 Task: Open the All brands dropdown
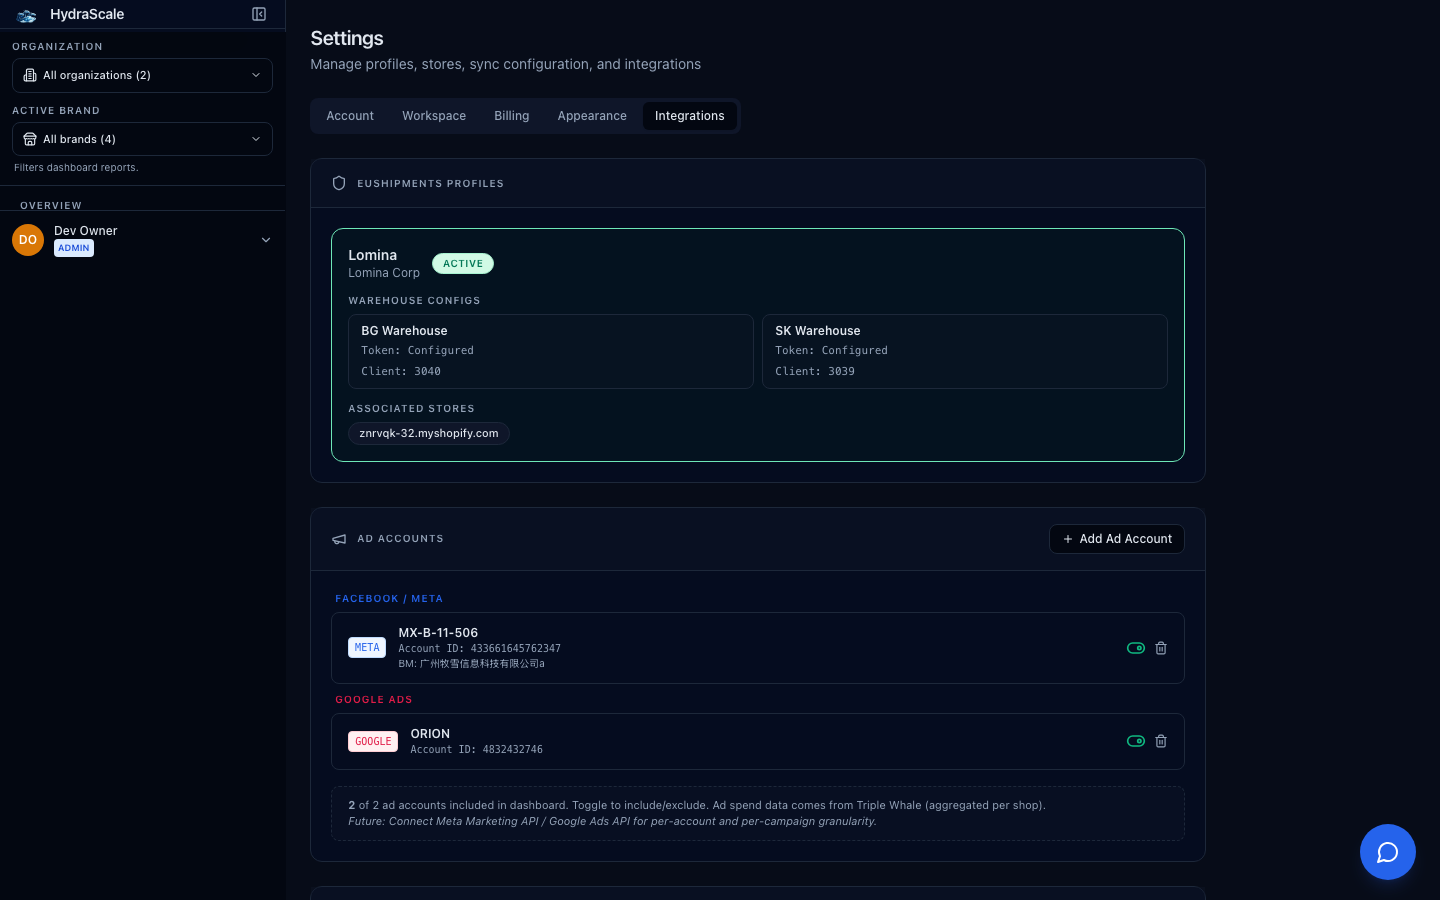(142, 139)
